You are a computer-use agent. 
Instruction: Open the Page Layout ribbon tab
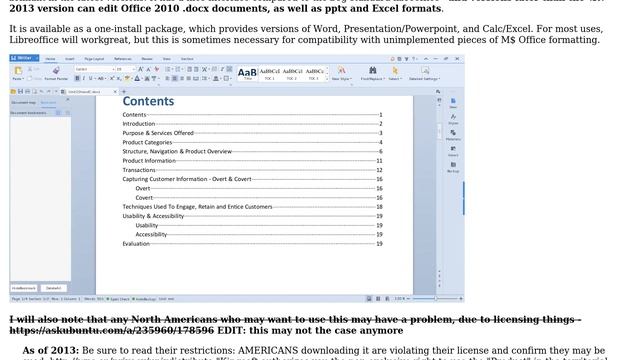[94, 59]
